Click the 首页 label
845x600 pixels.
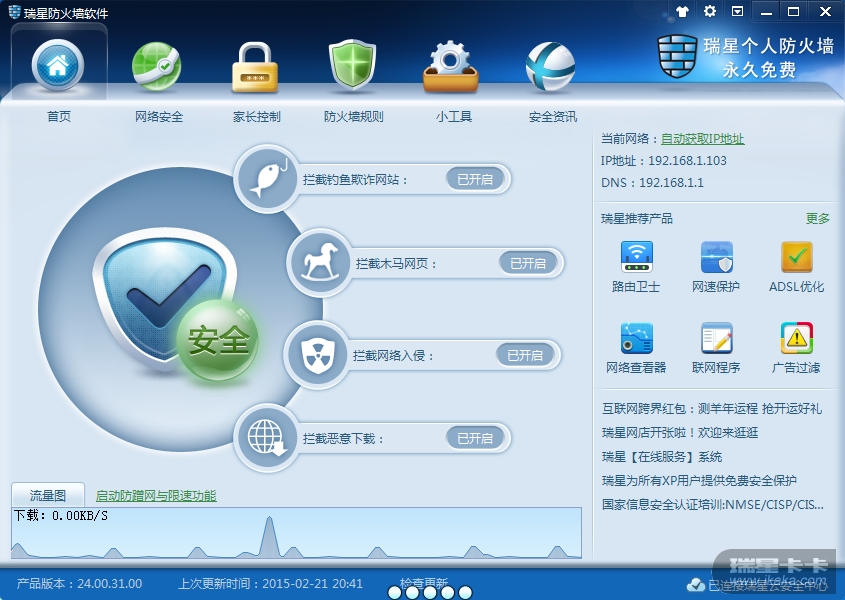[59, 116]
